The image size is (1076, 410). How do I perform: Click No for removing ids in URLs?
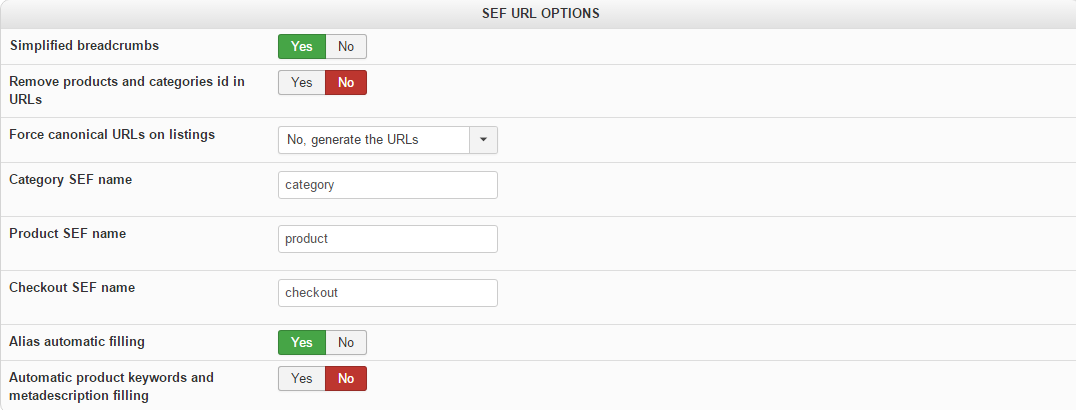(x=346, y=83)
